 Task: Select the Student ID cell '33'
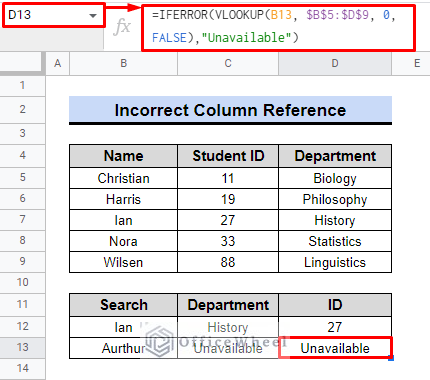pos(228,241)
